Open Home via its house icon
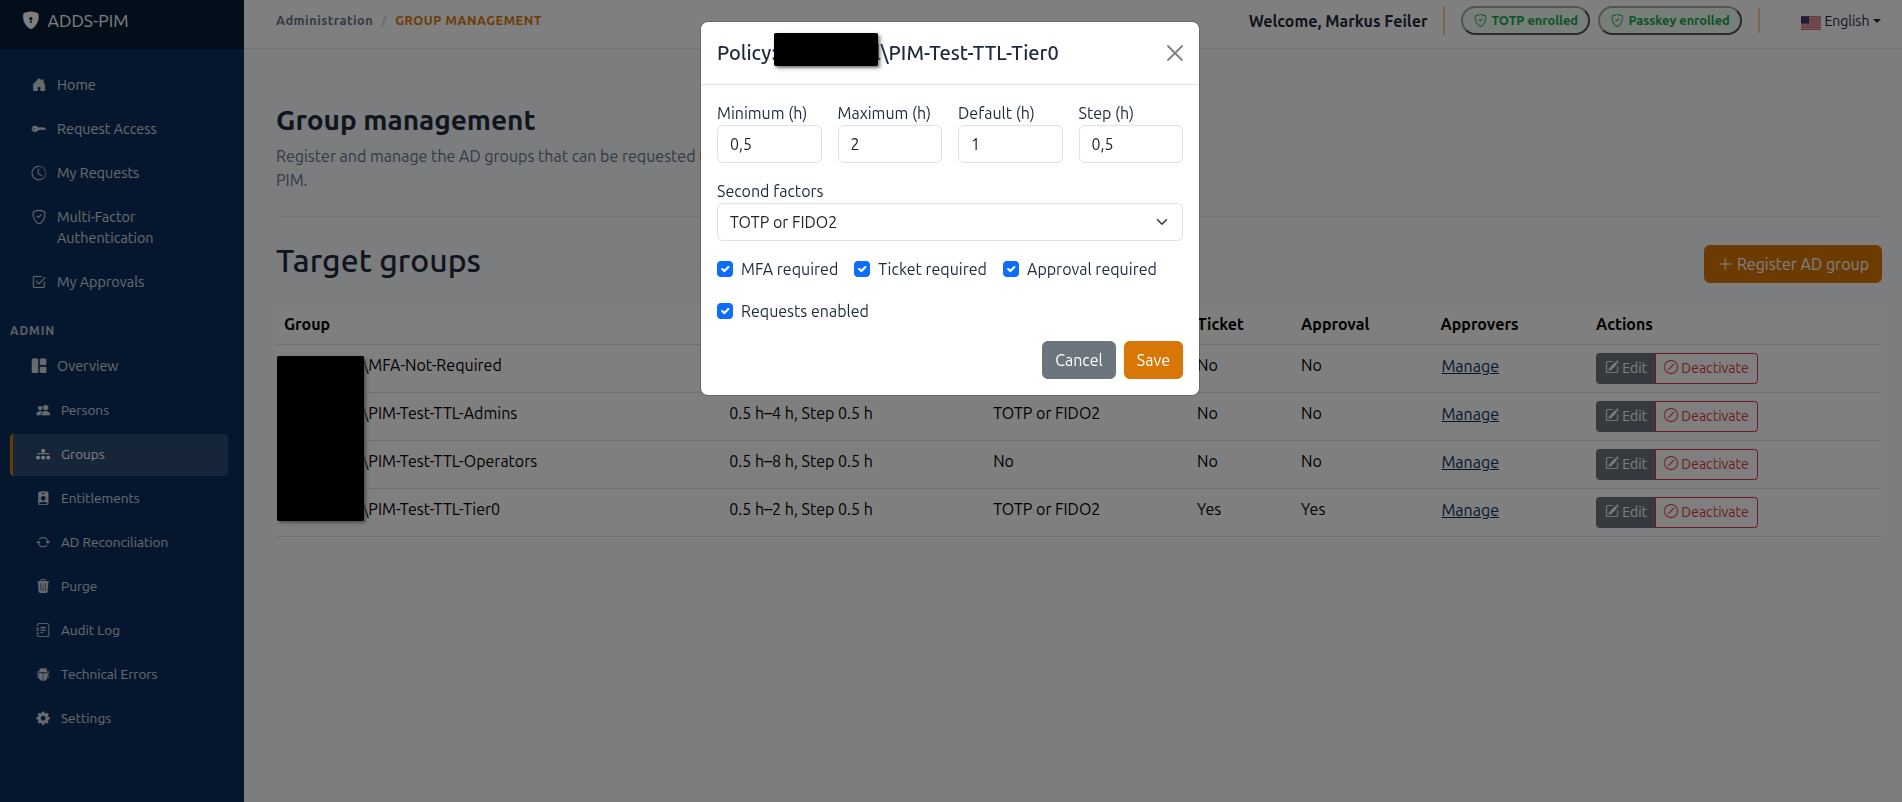This screenshot has width=1902, height=802. pyautogui.click(x=39, y=85)
